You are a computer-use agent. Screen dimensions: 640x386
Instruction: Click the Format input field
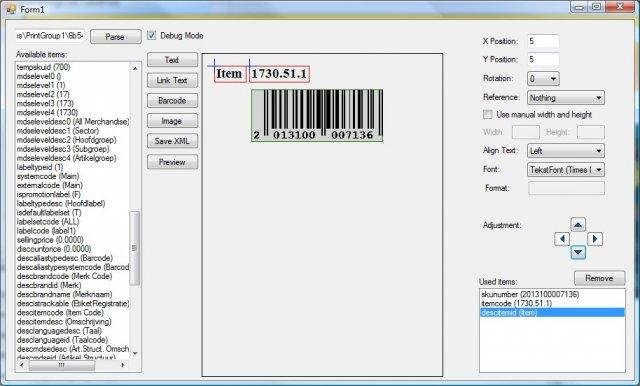point(566,189)
